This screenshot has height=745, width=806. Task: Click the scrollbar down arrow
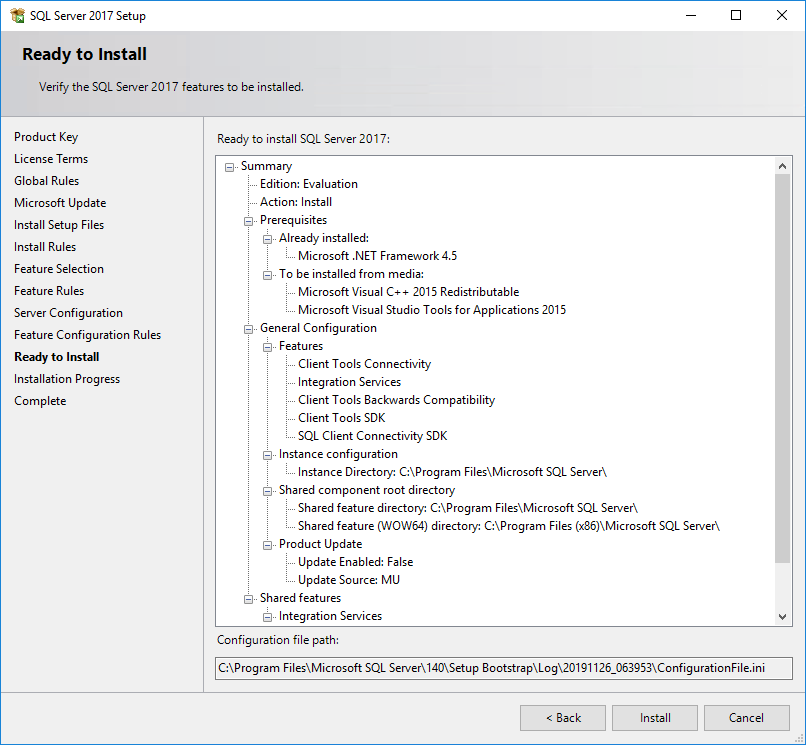click(x=782, y=616)
